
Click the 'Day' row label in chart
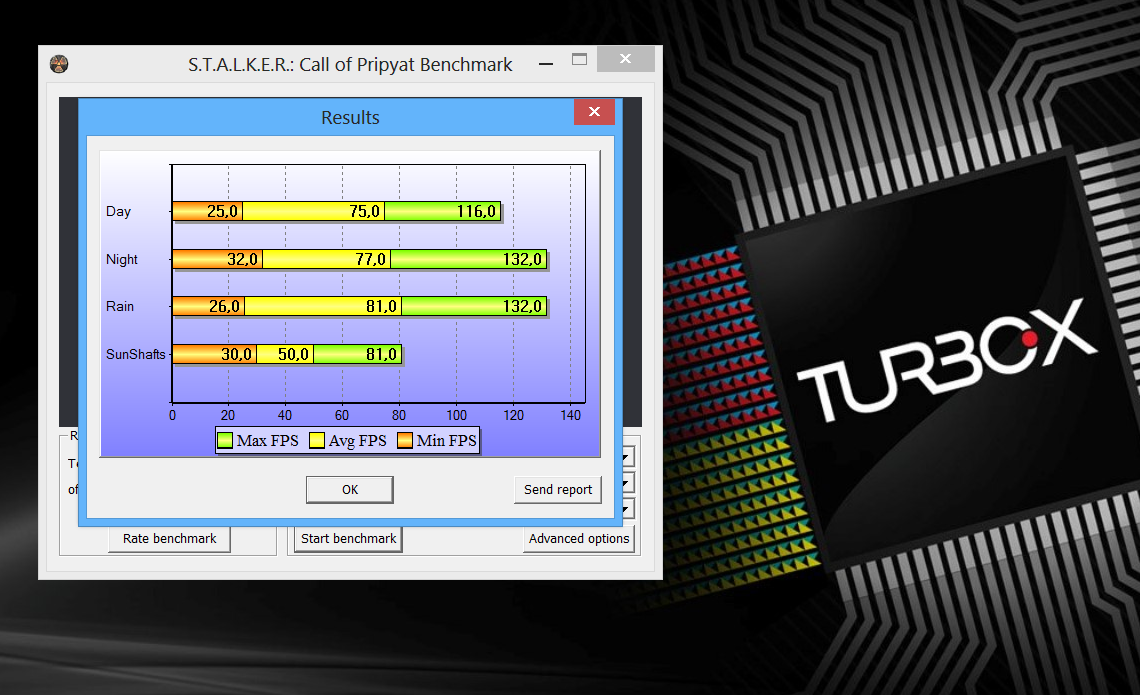(119, 212)
